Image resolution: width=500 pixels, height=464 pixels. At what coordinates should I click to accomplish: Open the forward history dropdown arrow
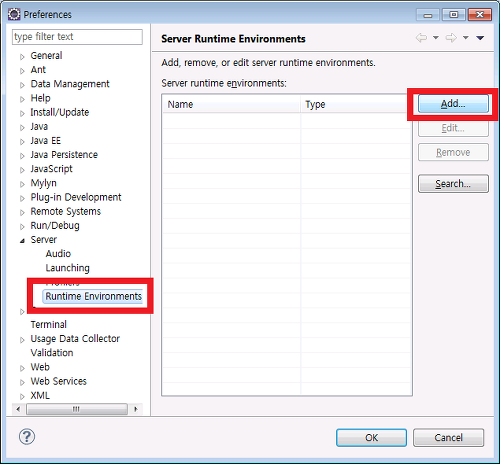pyautogui.click(x=466, y=38)
